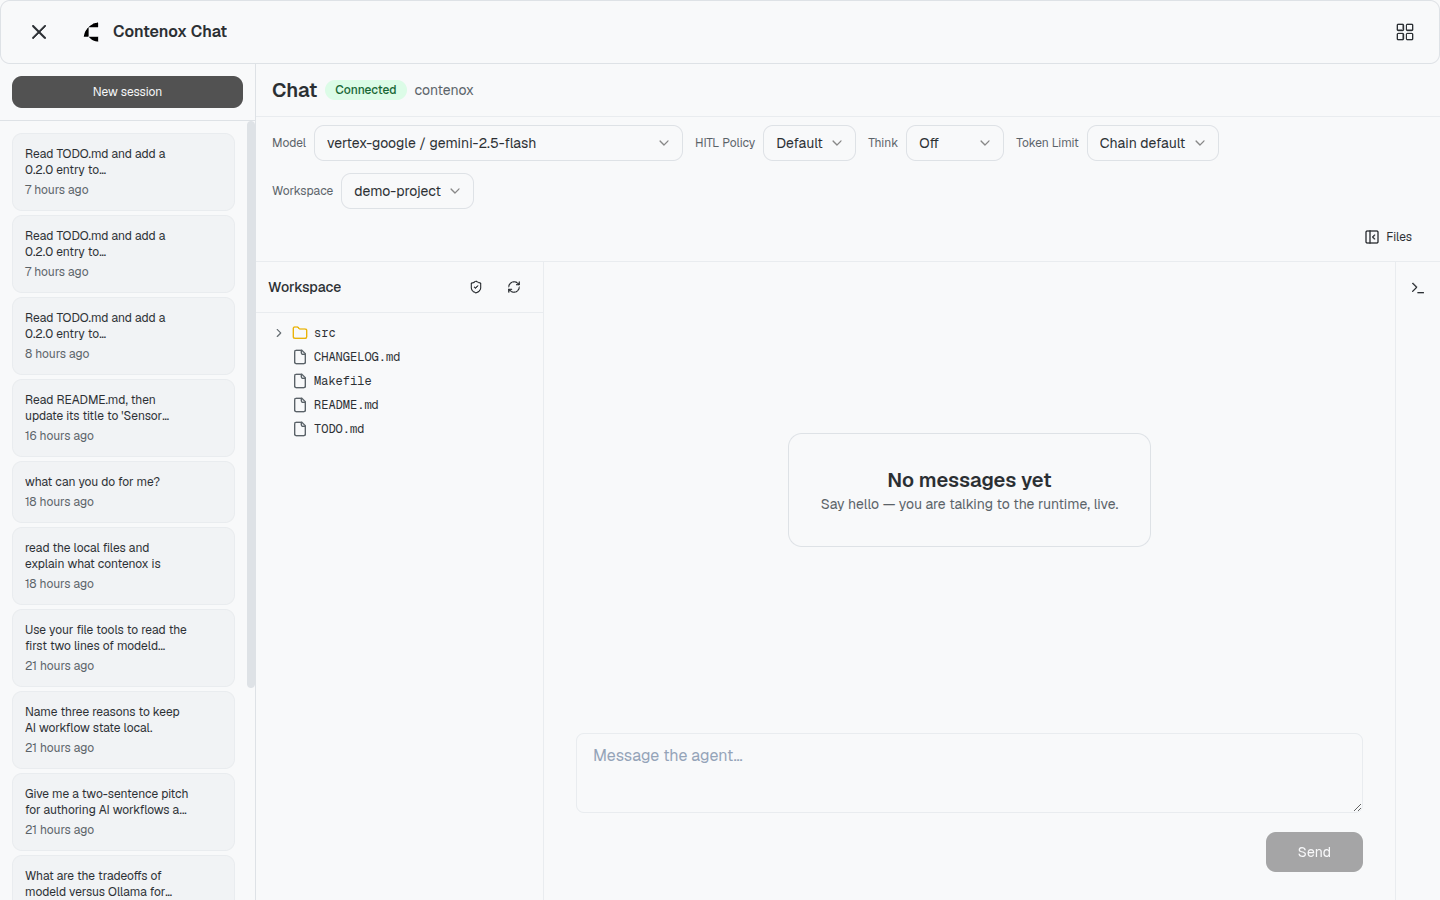Open the Token Limit dropdown

(x=1152, y=143)
